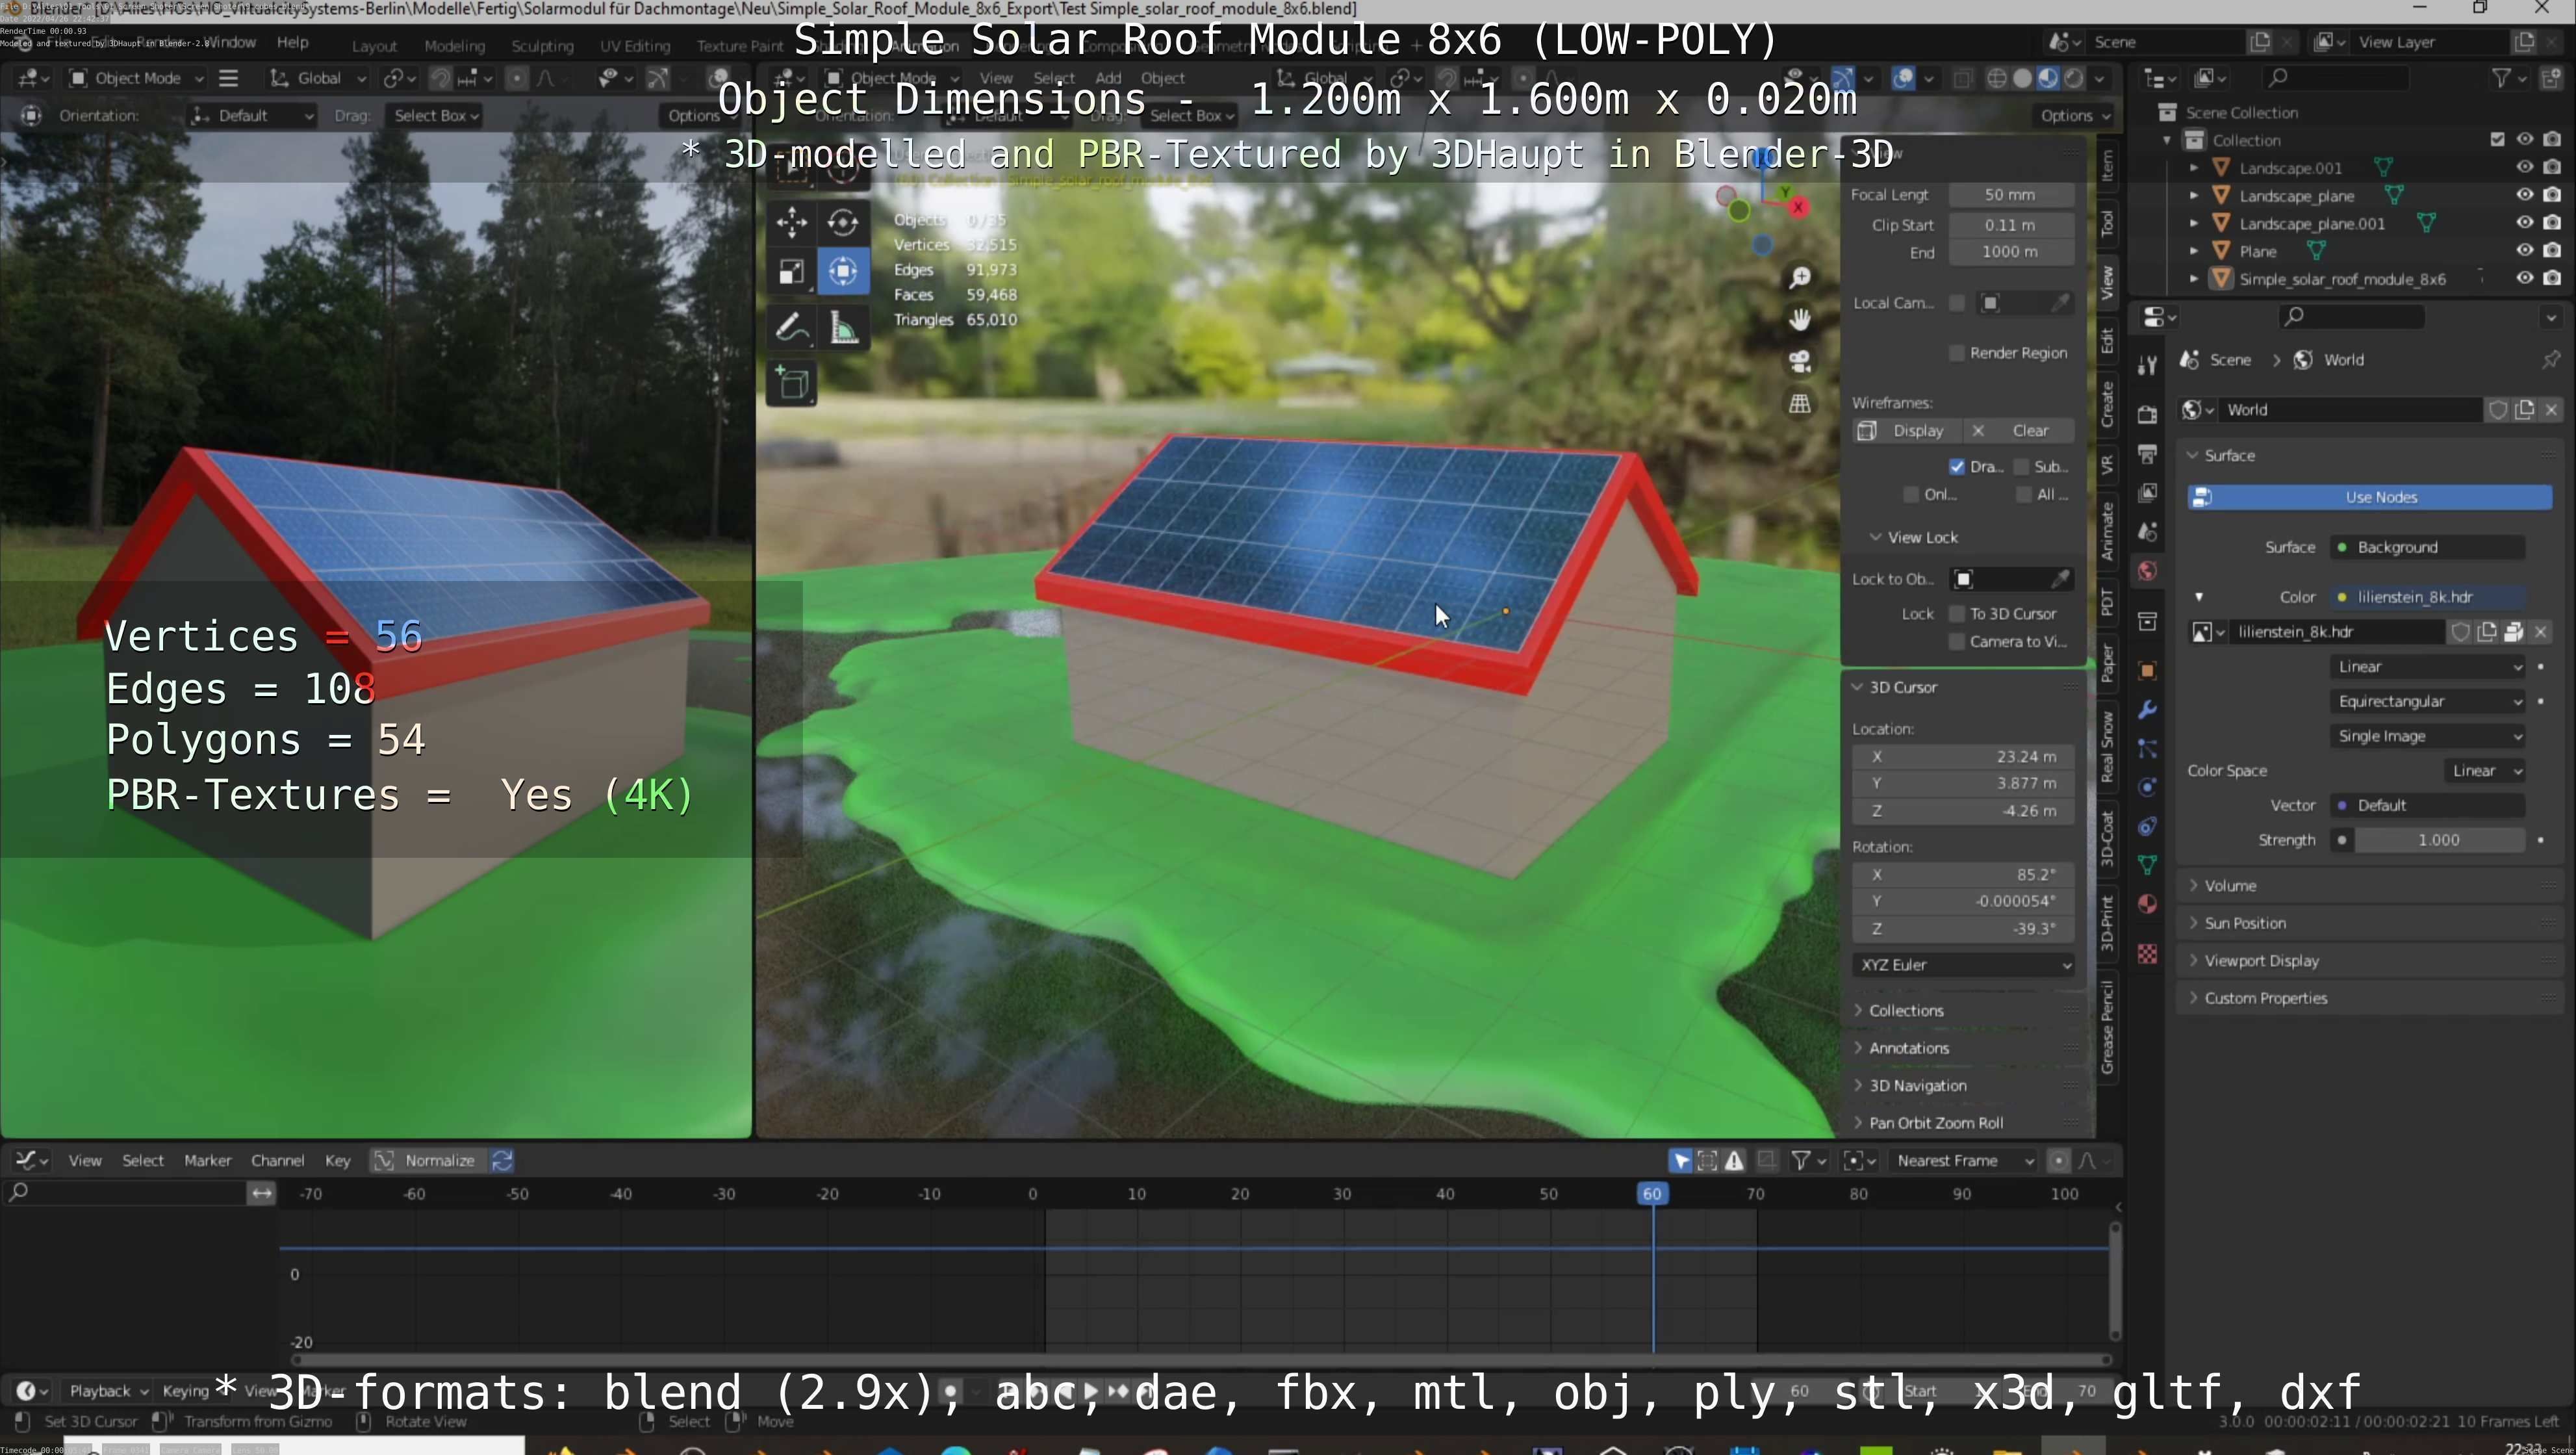Select the Rotate tool in viewport toolbar
The width and height of the screenshot is (2576, 1455).
(x=843, y=222)
